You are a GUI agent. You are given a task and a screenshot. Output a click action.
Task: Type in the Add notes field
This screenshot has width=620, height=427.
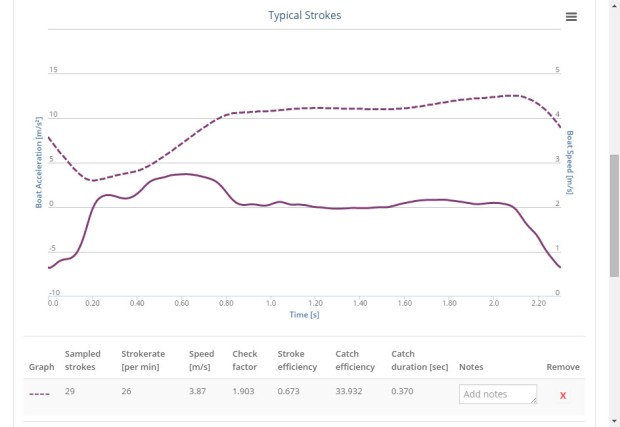(x=496, y=394)
